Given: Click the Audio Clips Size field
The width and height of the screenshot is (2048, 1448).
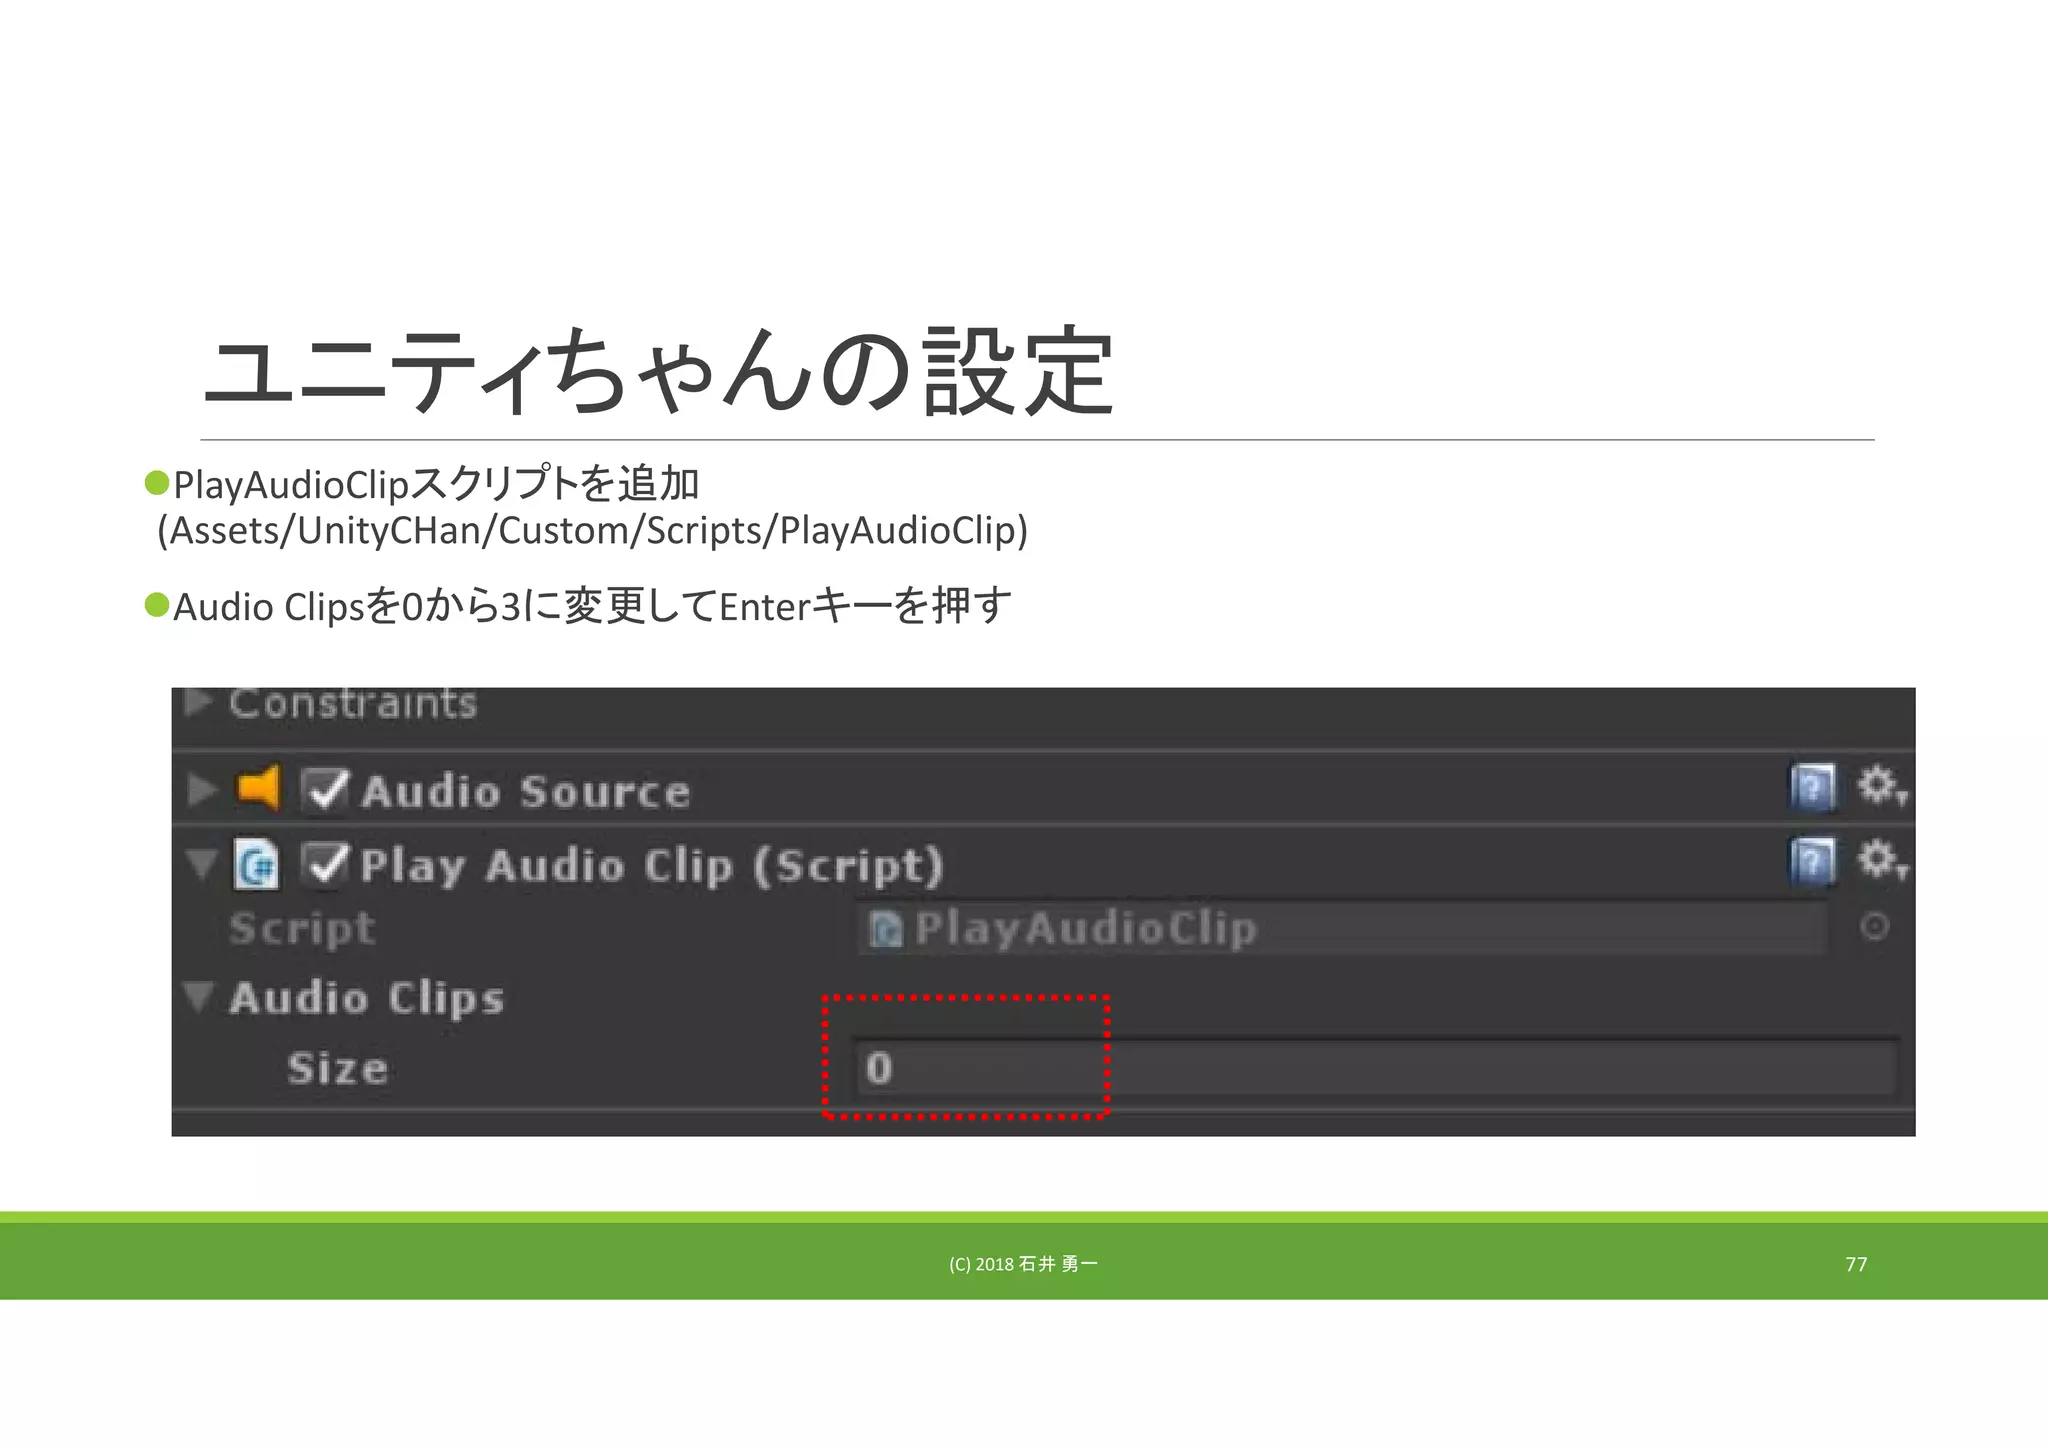Looking at the screenshot, I should point(1377,1068).
